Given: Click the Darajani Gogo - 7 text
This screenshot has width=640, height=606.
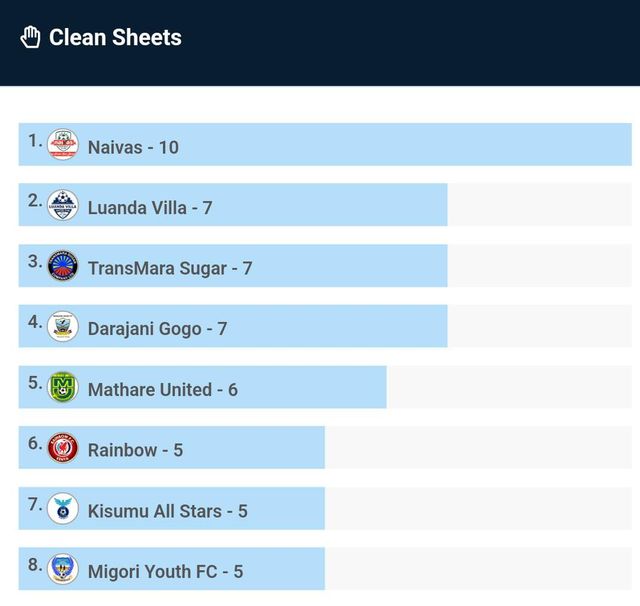Looking at the screenshot, I should pos(157,329).
